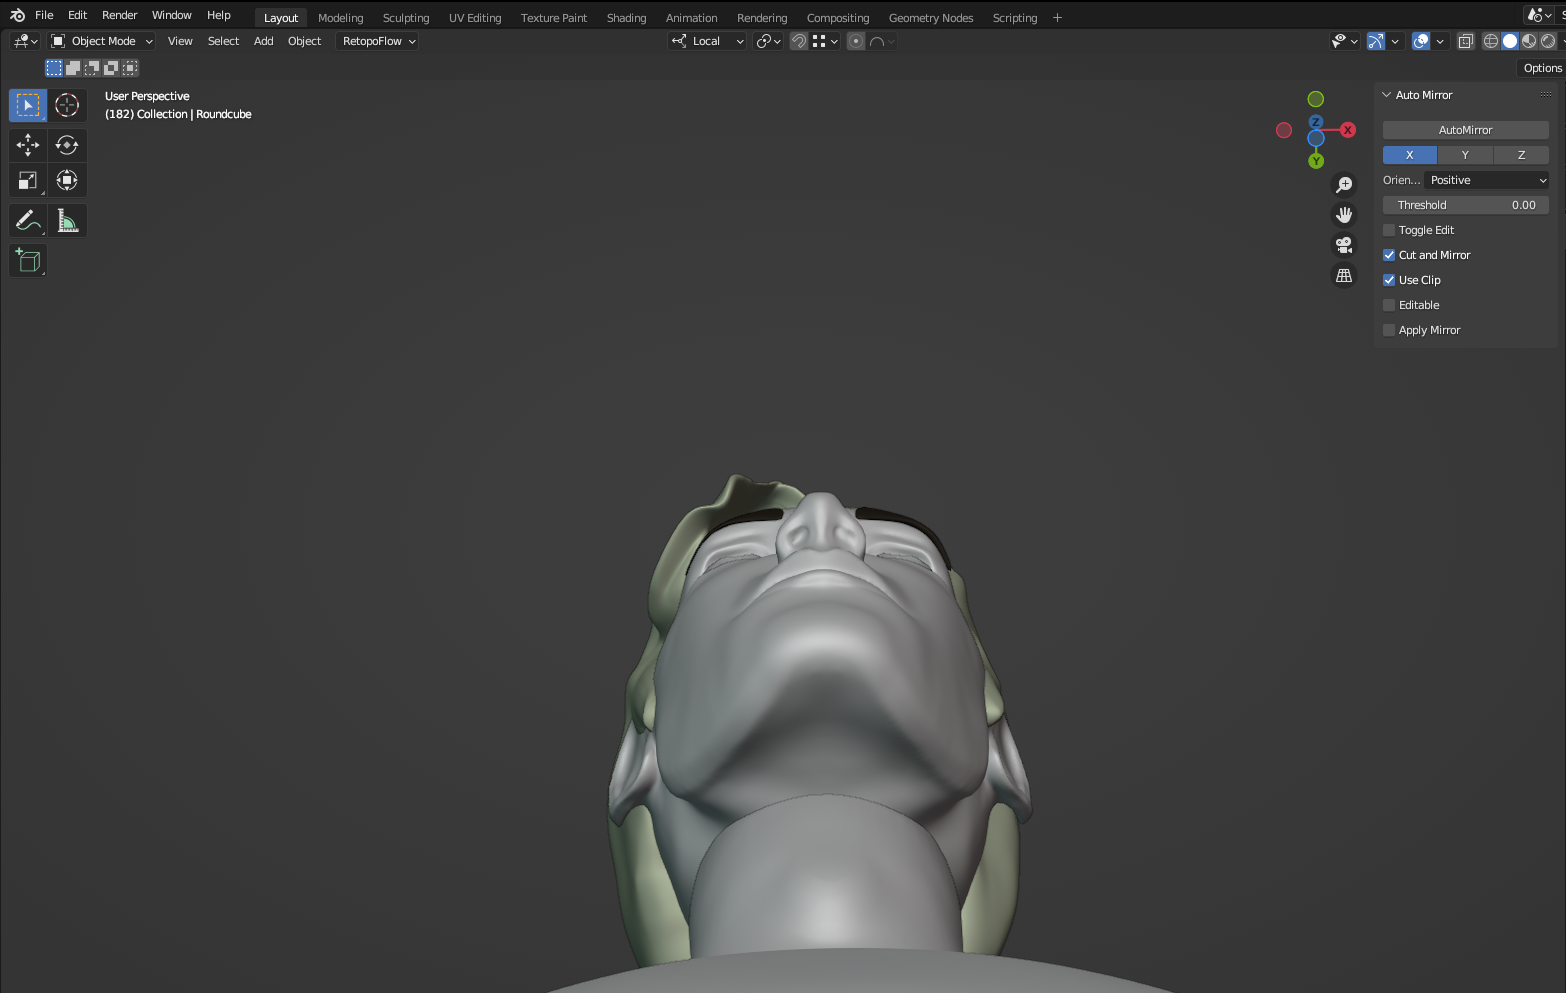Open the viewport Add menu
Image resolution: width=1566 pixels, height=993 pixels.
point(264,41)
